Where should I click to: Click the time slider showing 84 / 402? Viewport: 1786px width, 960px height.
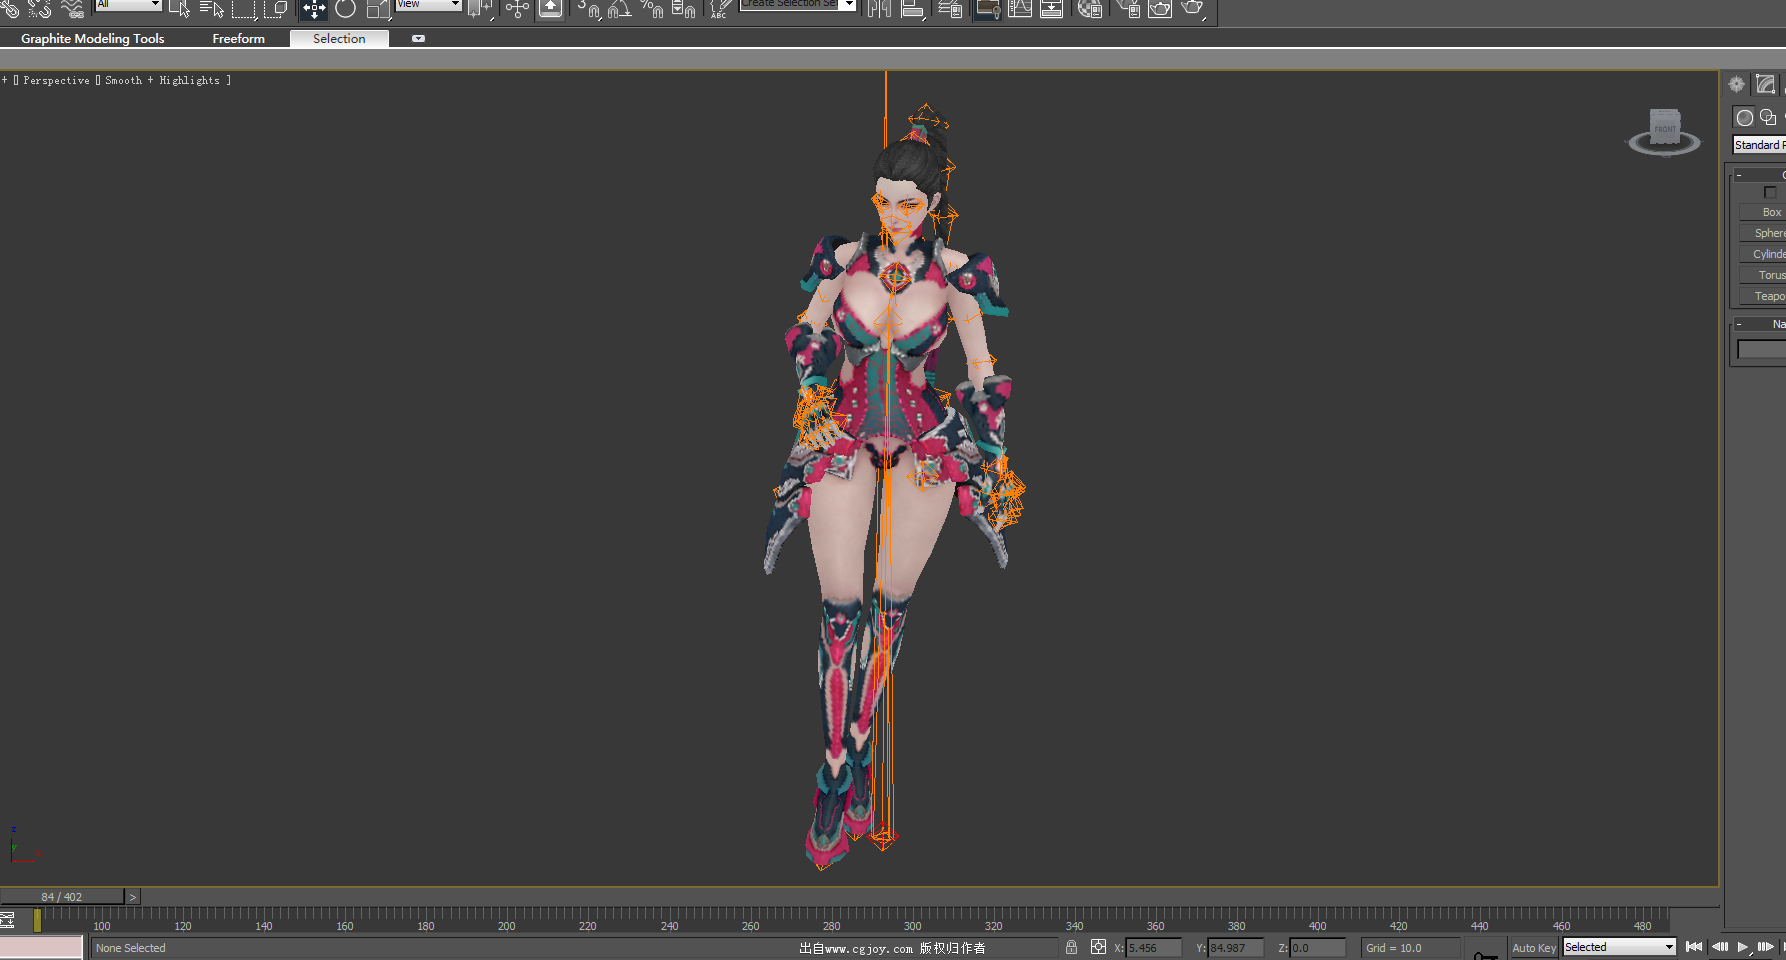click(62, 897)
